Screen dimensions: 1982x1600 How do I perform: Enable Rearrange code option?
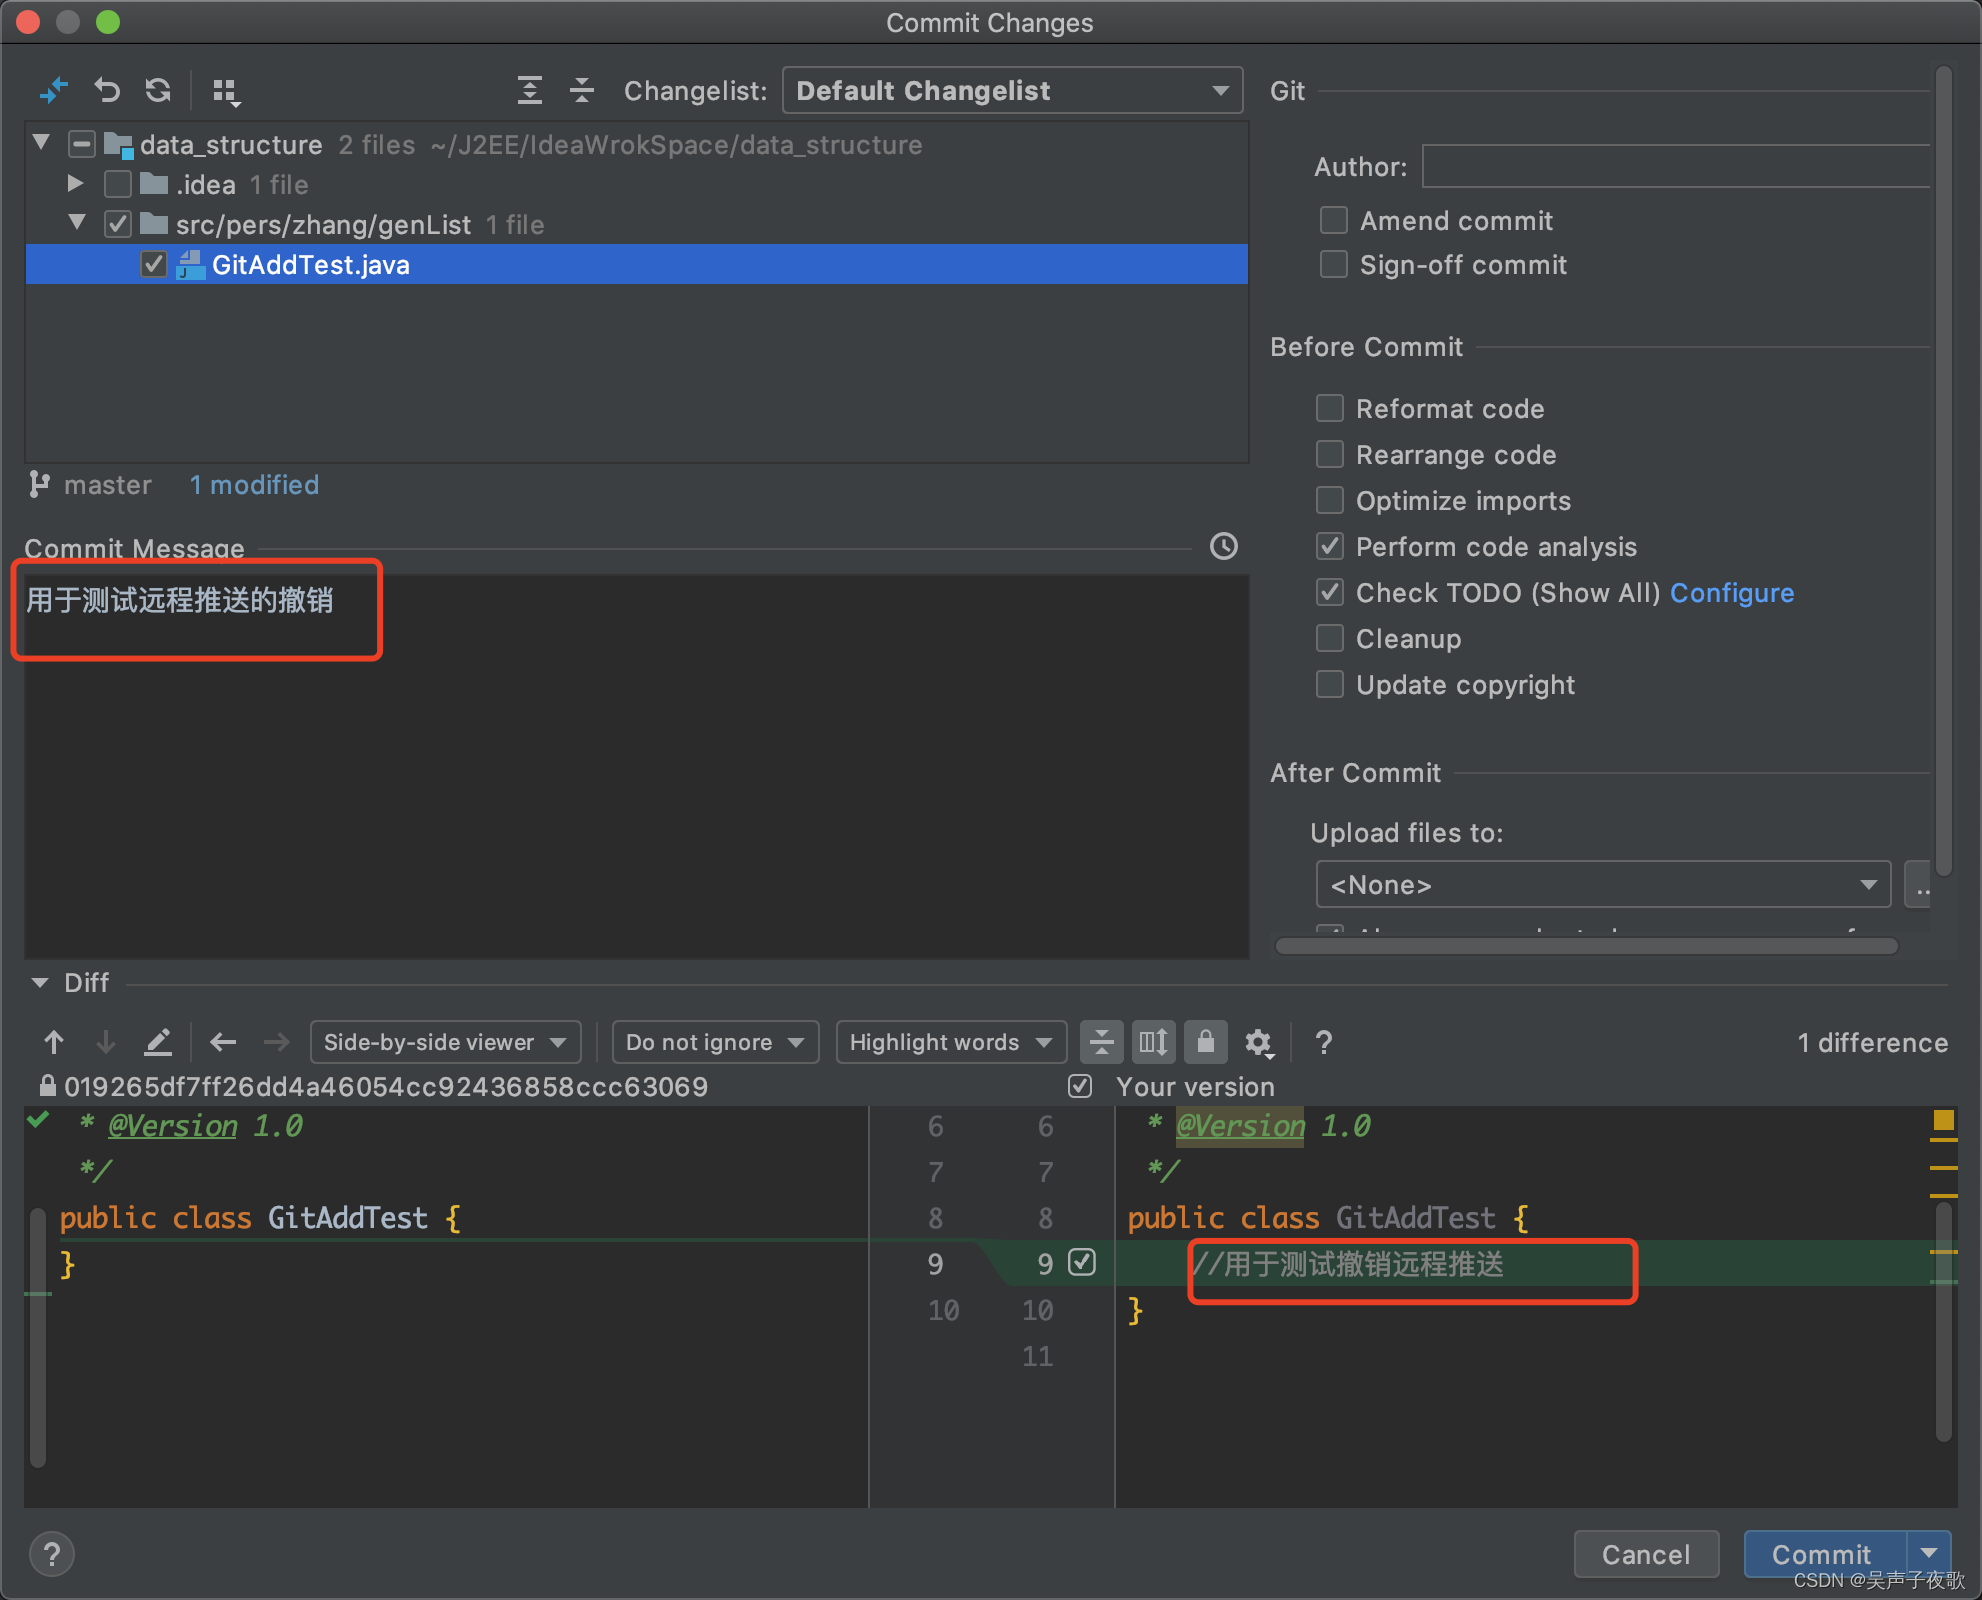[1329, 454]
